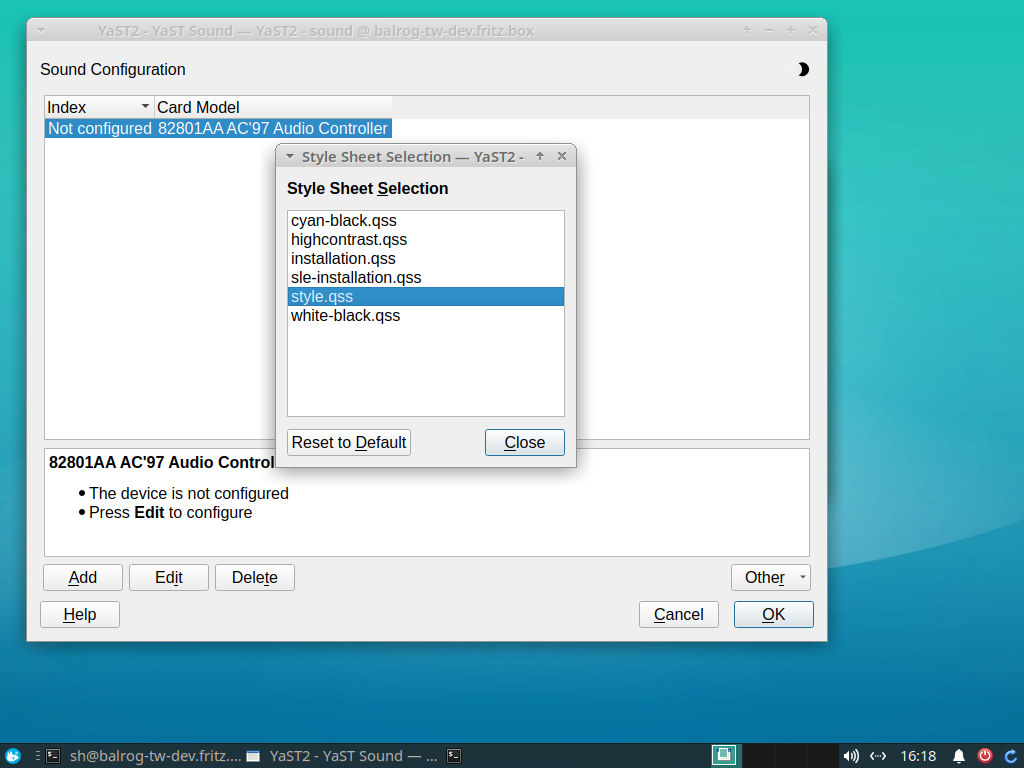Click the red power button tray icon
Image resolution: width=1024 pixels, height=768 pixels.
coord(985,756)
